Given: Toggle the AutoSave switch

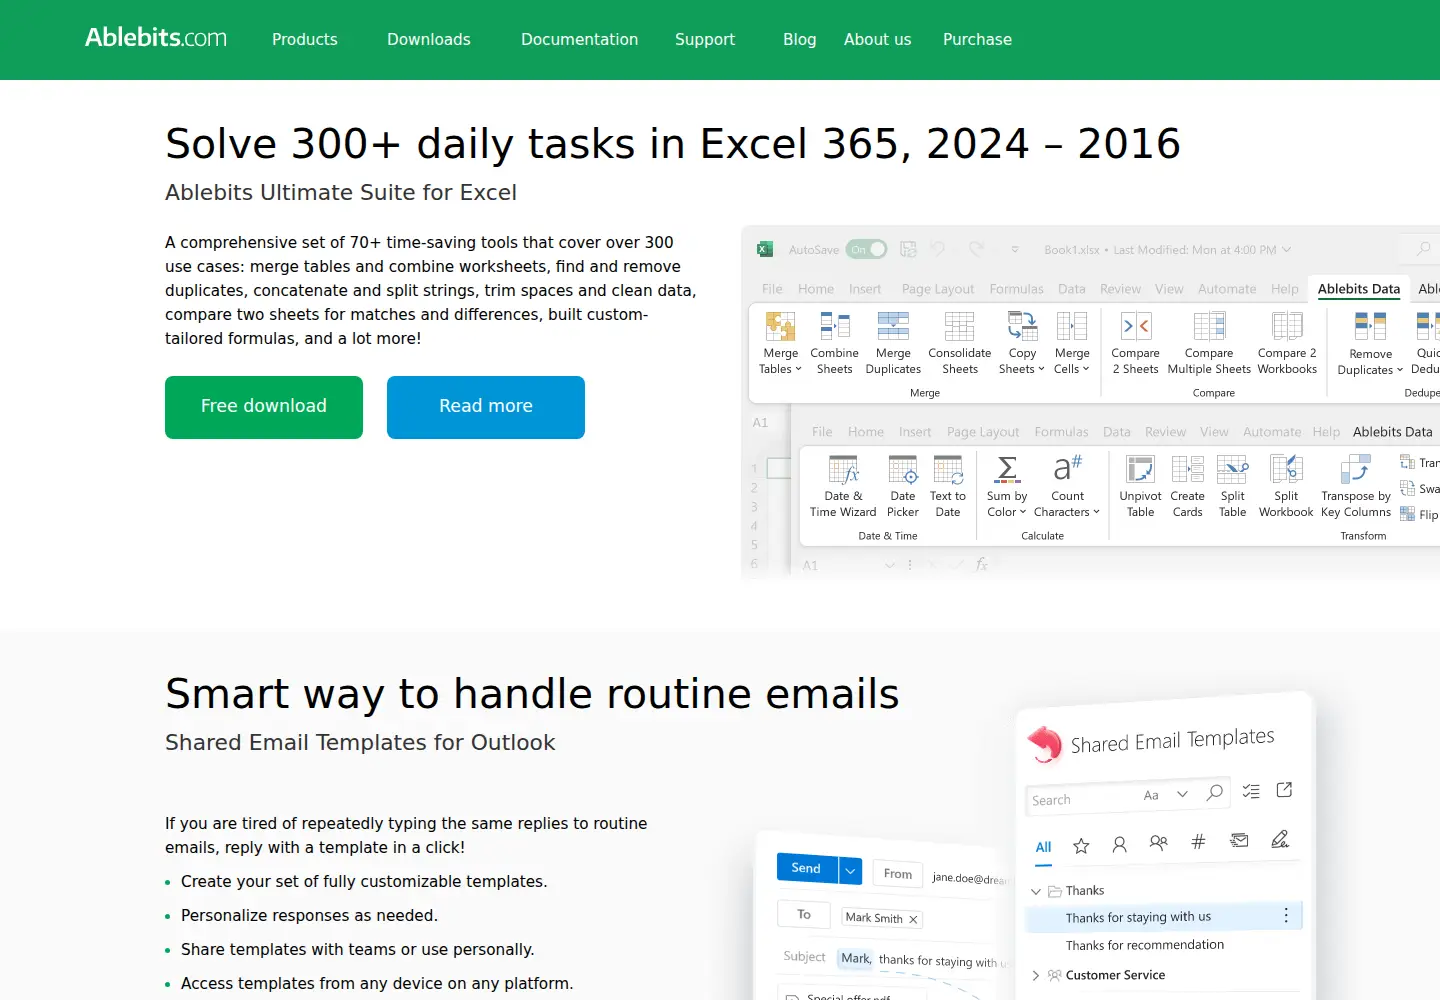Looking at the screenshot, I should point(866,249).
